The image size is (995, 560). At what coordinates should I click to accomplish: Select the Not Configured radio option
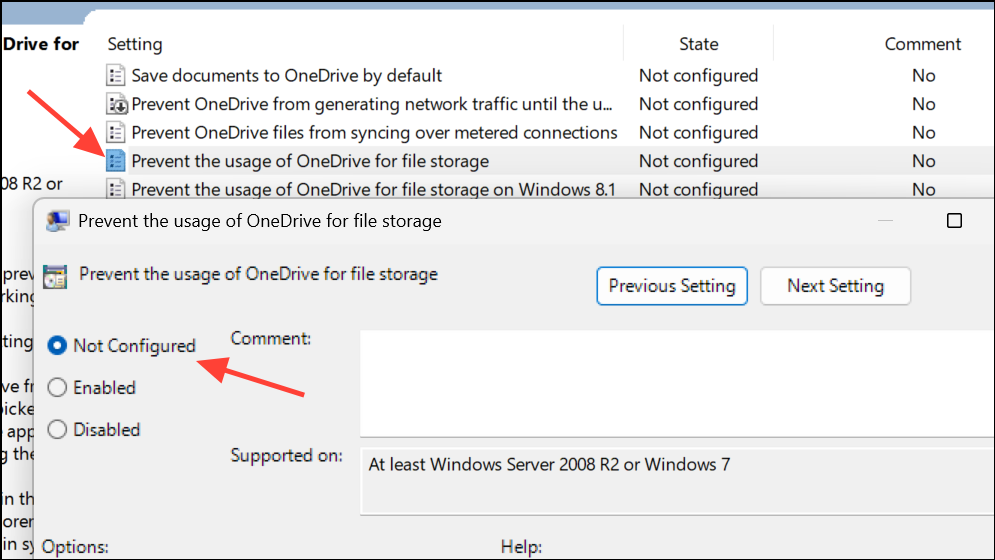[x=57, y=345]
